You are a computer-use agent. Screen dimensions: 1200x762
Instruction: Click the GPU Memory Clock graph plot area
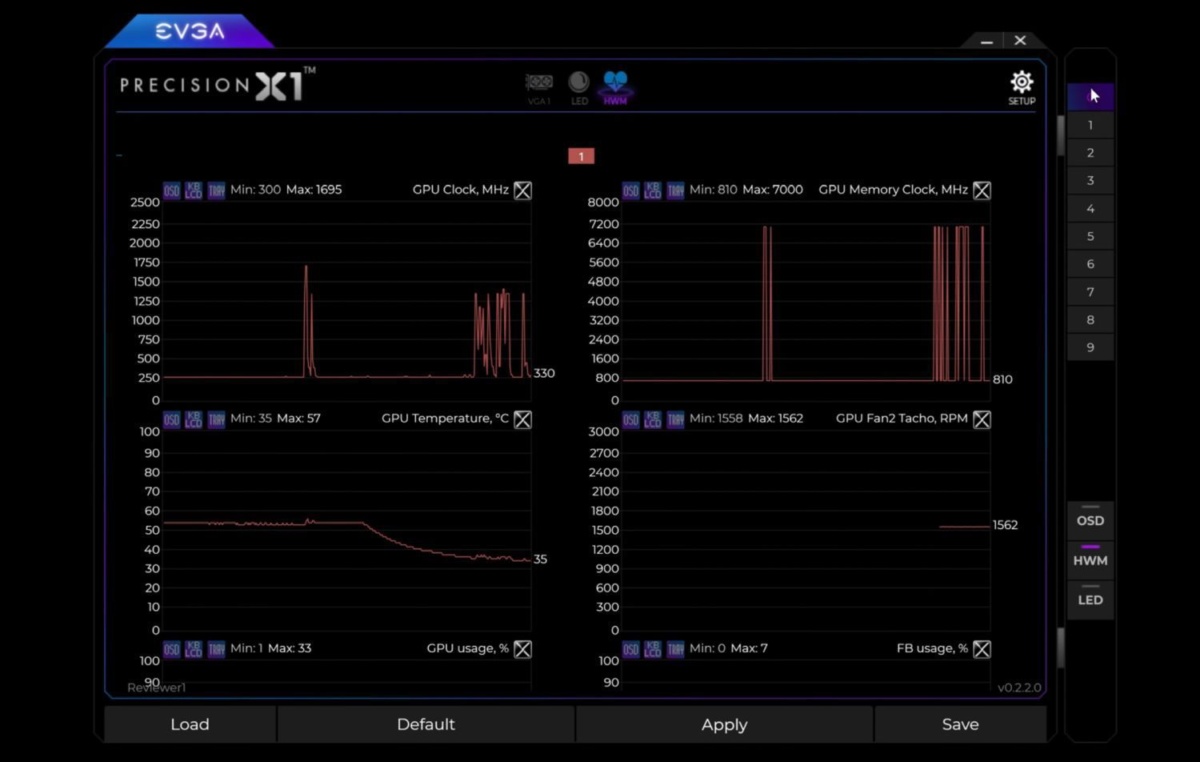(806, 300)
